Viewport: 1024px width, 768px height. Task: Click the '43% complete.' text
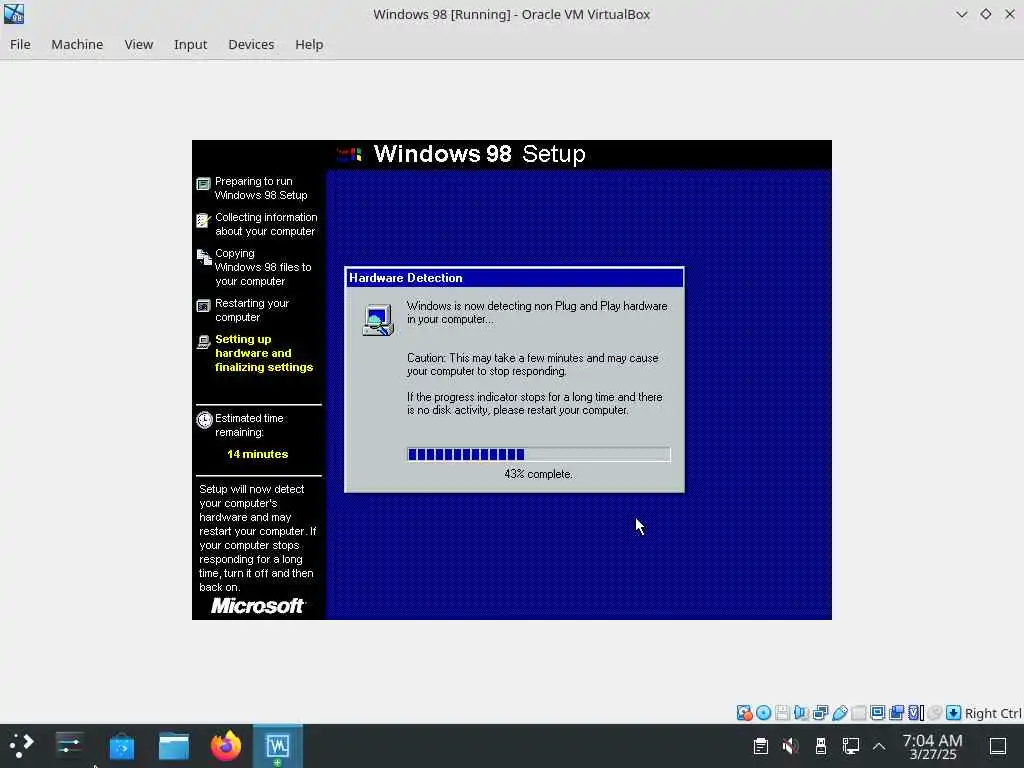tap(538, 474)
